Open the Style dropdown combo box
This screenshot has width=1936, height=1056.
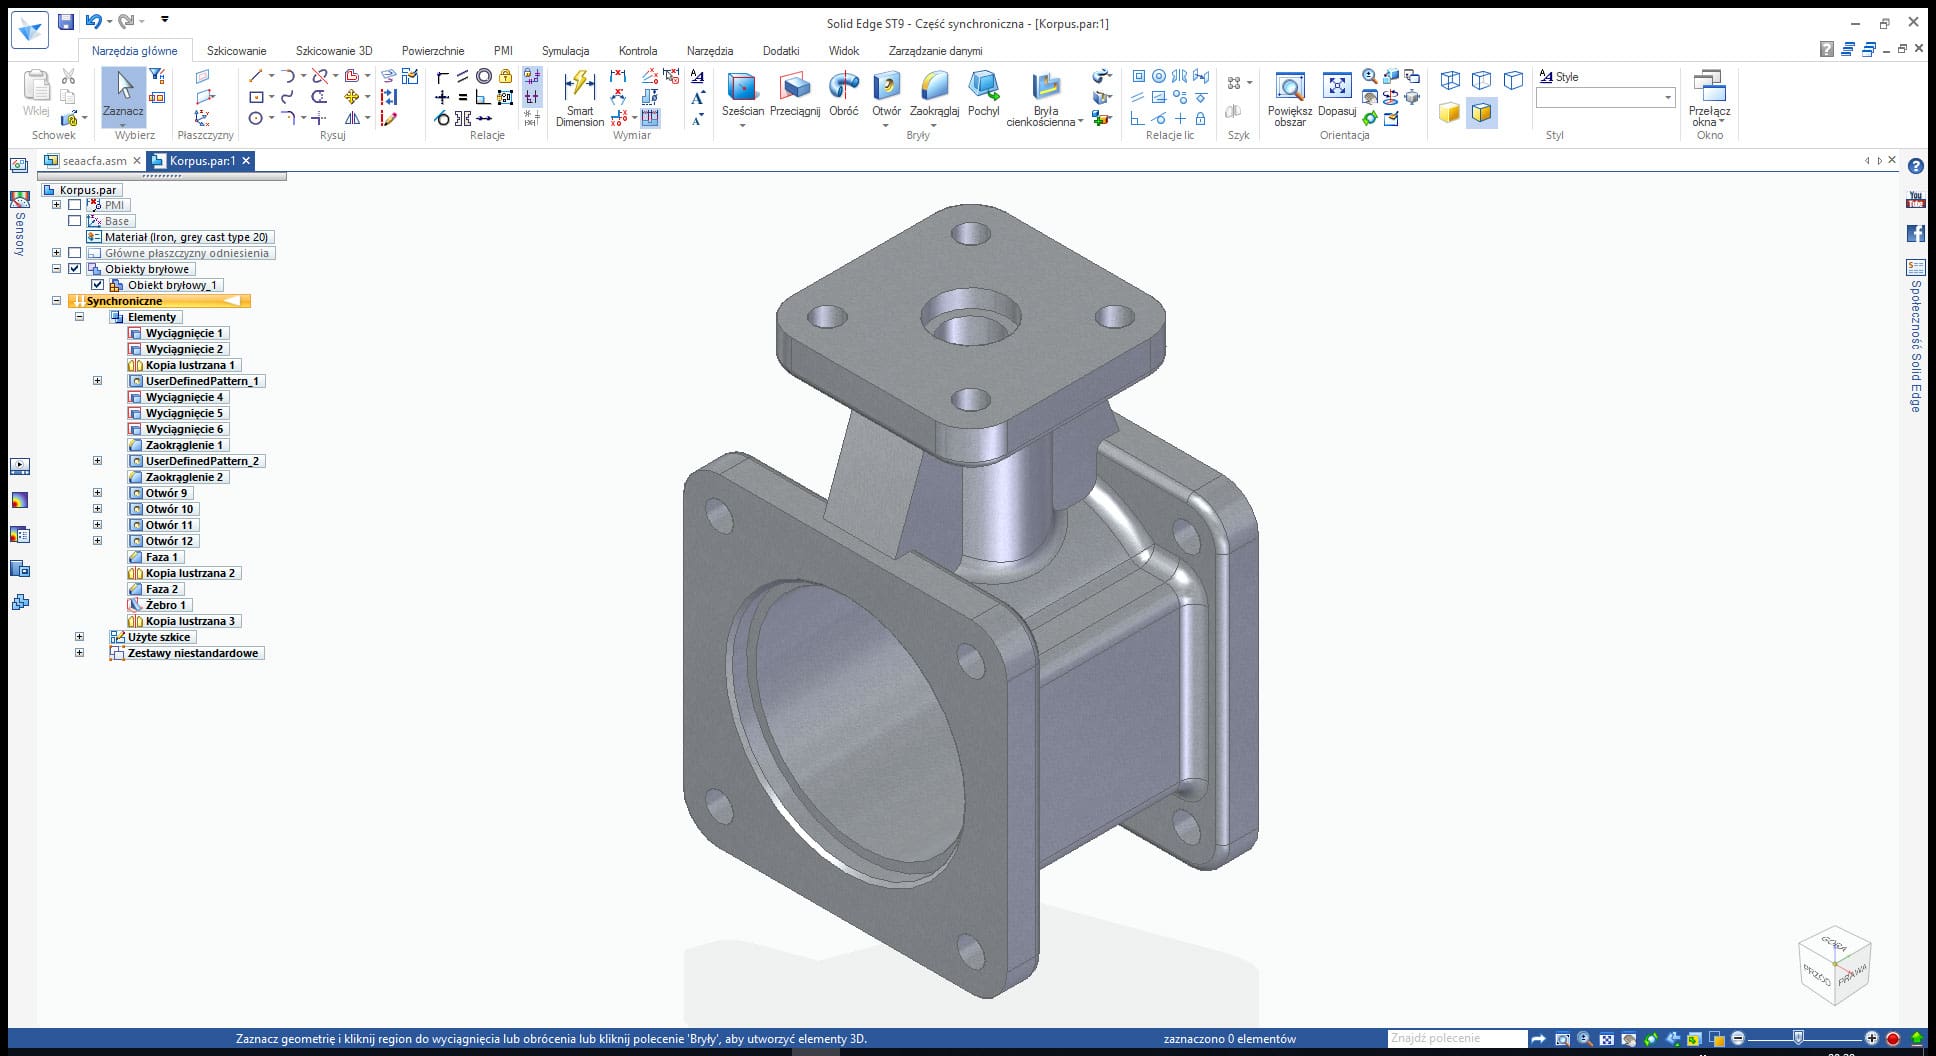coord(1667,98)
